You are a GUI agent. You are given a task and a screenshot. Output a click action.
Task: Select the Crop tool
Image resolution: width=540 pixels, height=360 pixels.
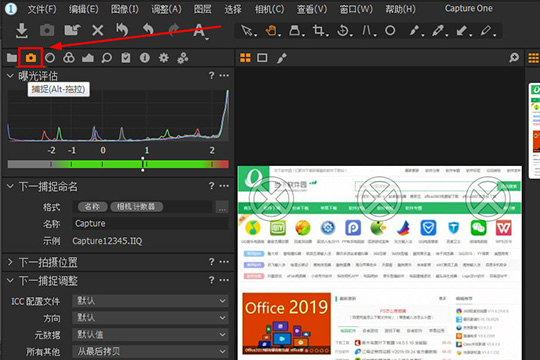(319, 30)
